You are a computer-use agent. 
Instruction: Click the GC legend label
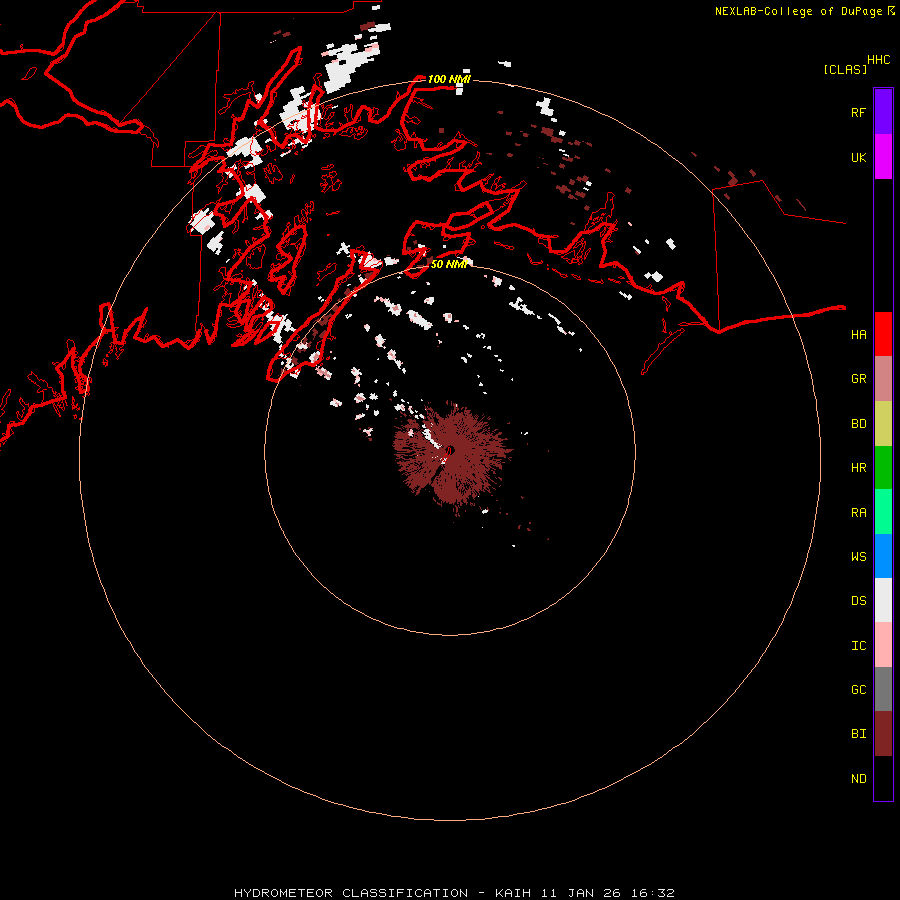tap(858, 689)
